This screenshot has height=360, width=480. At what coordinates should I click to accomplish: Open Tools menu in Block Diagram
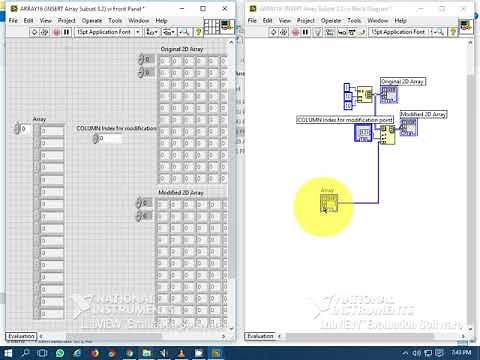point(354,21)
